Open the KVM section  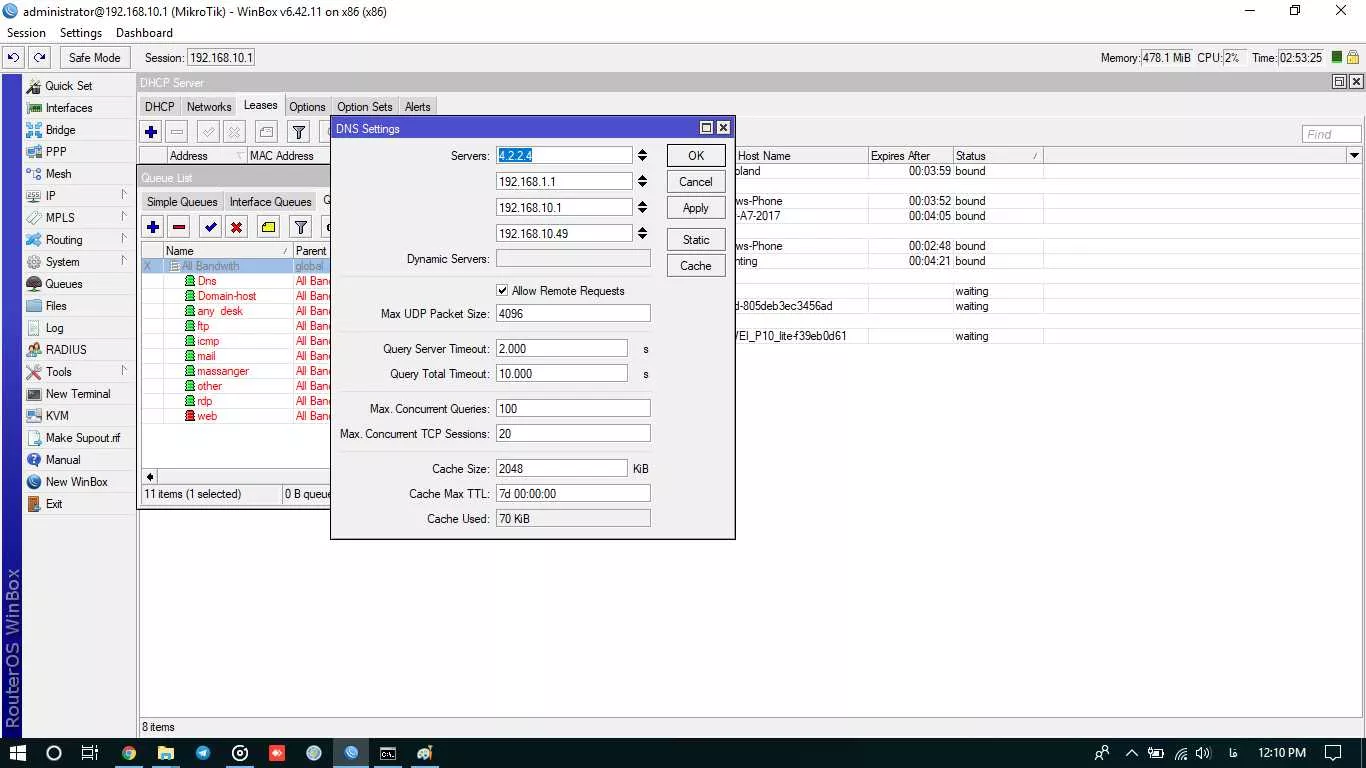pyautogui.click(x=57, y=416)
